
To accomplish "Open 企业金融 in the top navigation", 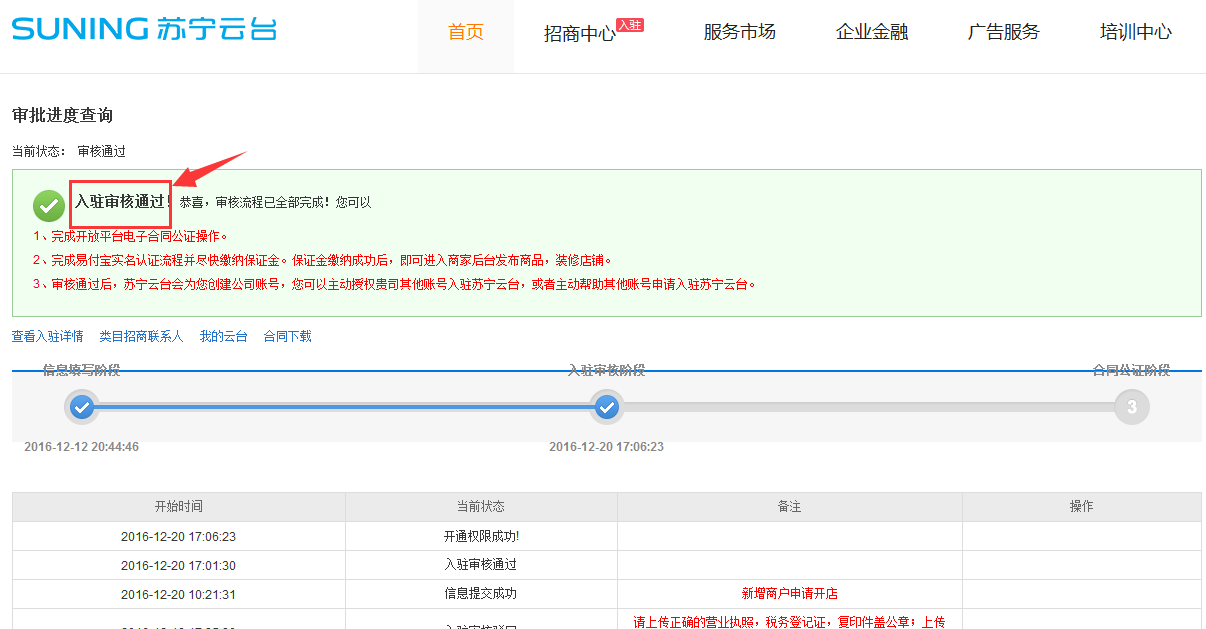I will [x=872, y=32].
